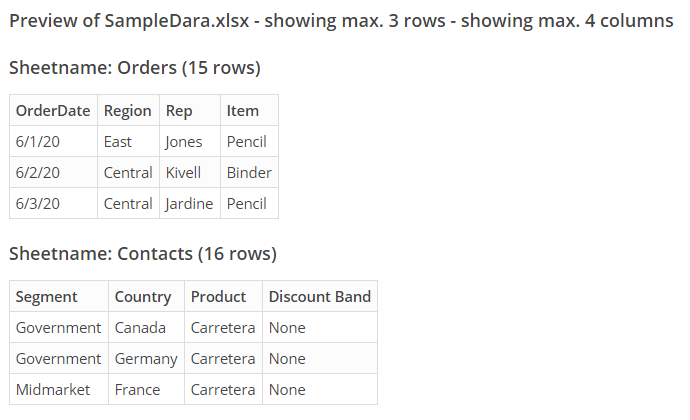The height and width of the screenshot is (420, 690).
Task: Click the Product column header
Action: pyautogui.click(x=218, y=297)
